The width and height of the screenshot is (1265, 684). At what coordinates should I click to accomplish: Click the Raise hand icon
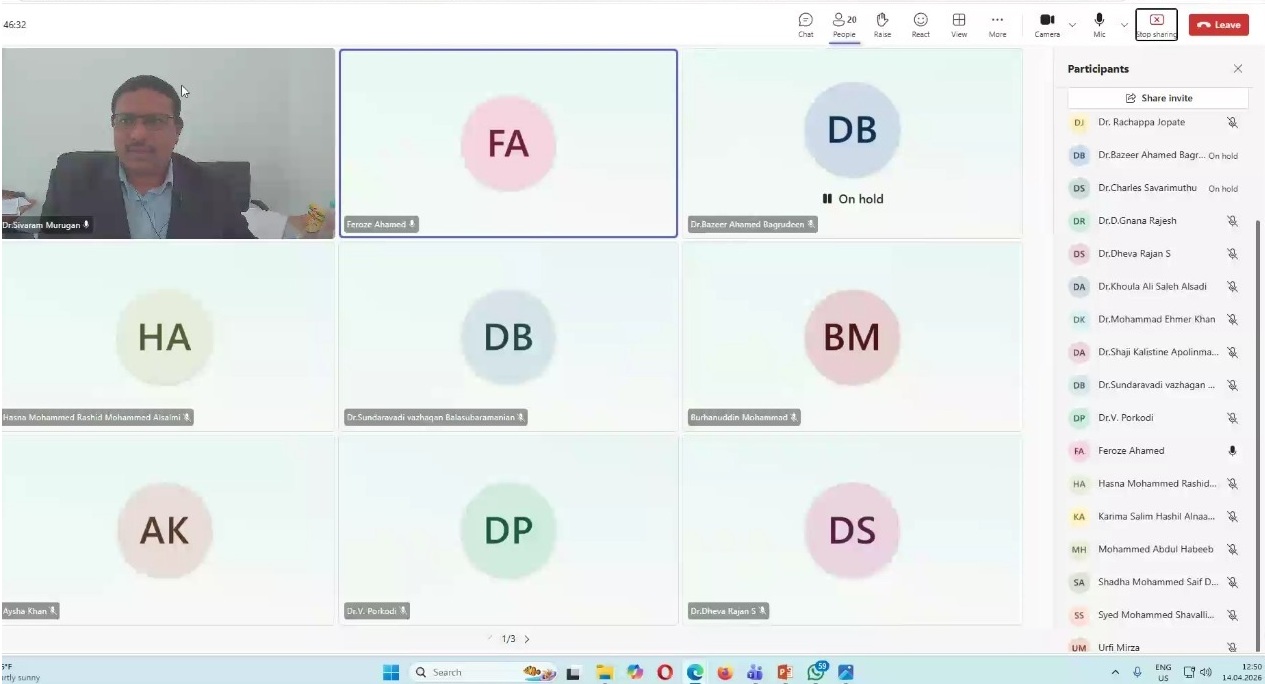(882, 24)
